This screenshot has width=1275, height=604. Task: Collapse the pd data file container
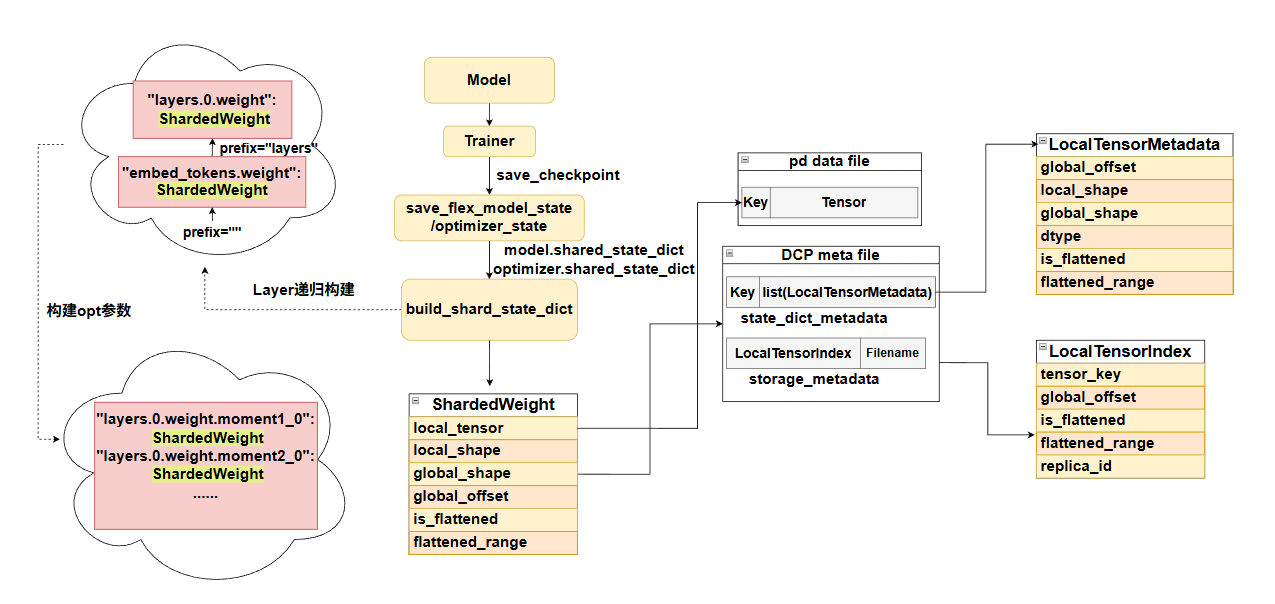pos(744,160)
